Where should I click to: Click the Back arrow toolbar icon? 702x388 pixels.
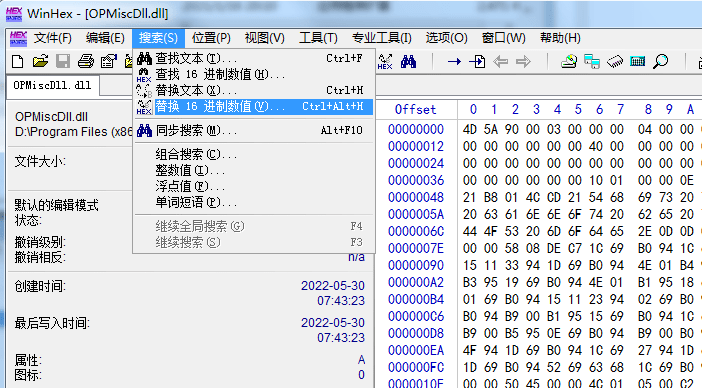click(x=500, y=61)
